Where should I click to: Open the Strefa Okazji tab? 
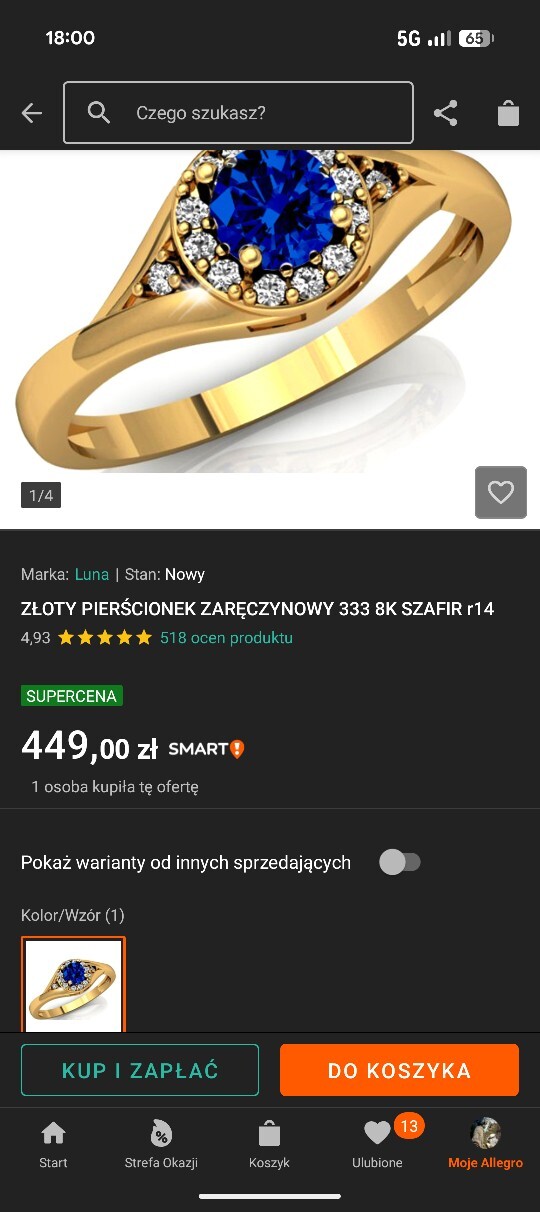[x=161, y=1145]
